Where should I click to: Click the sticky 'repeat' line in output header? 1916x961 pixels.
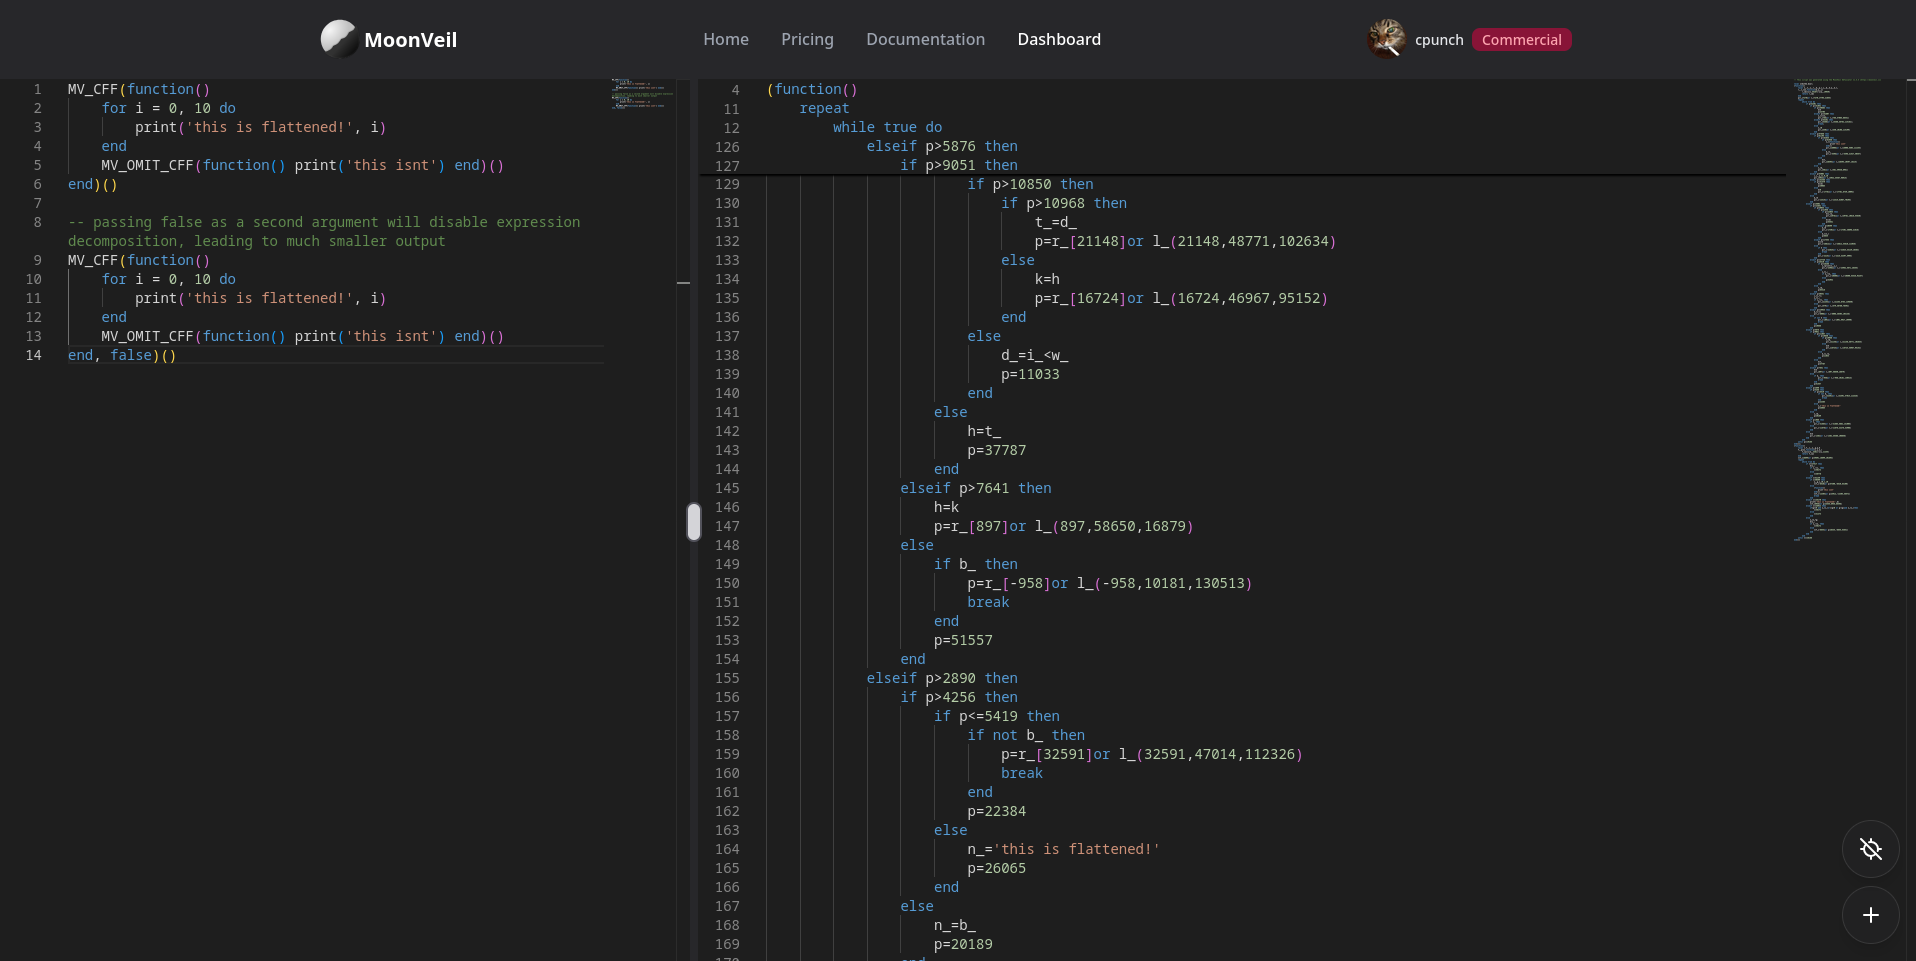[824, 108]
